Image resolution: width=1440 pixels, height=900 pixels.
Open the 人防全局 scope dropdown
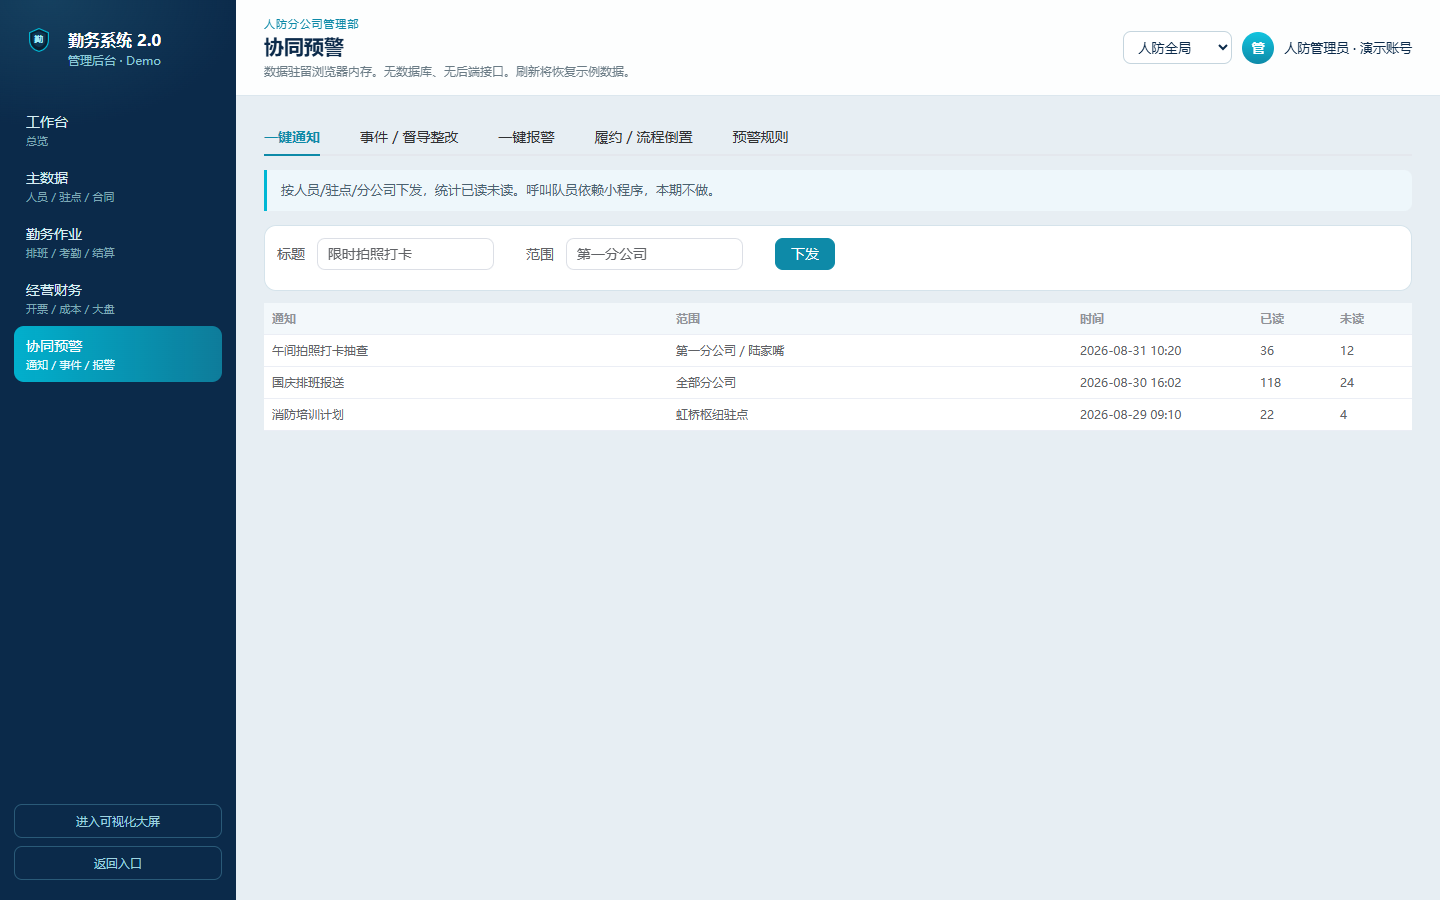point(1177,48)
